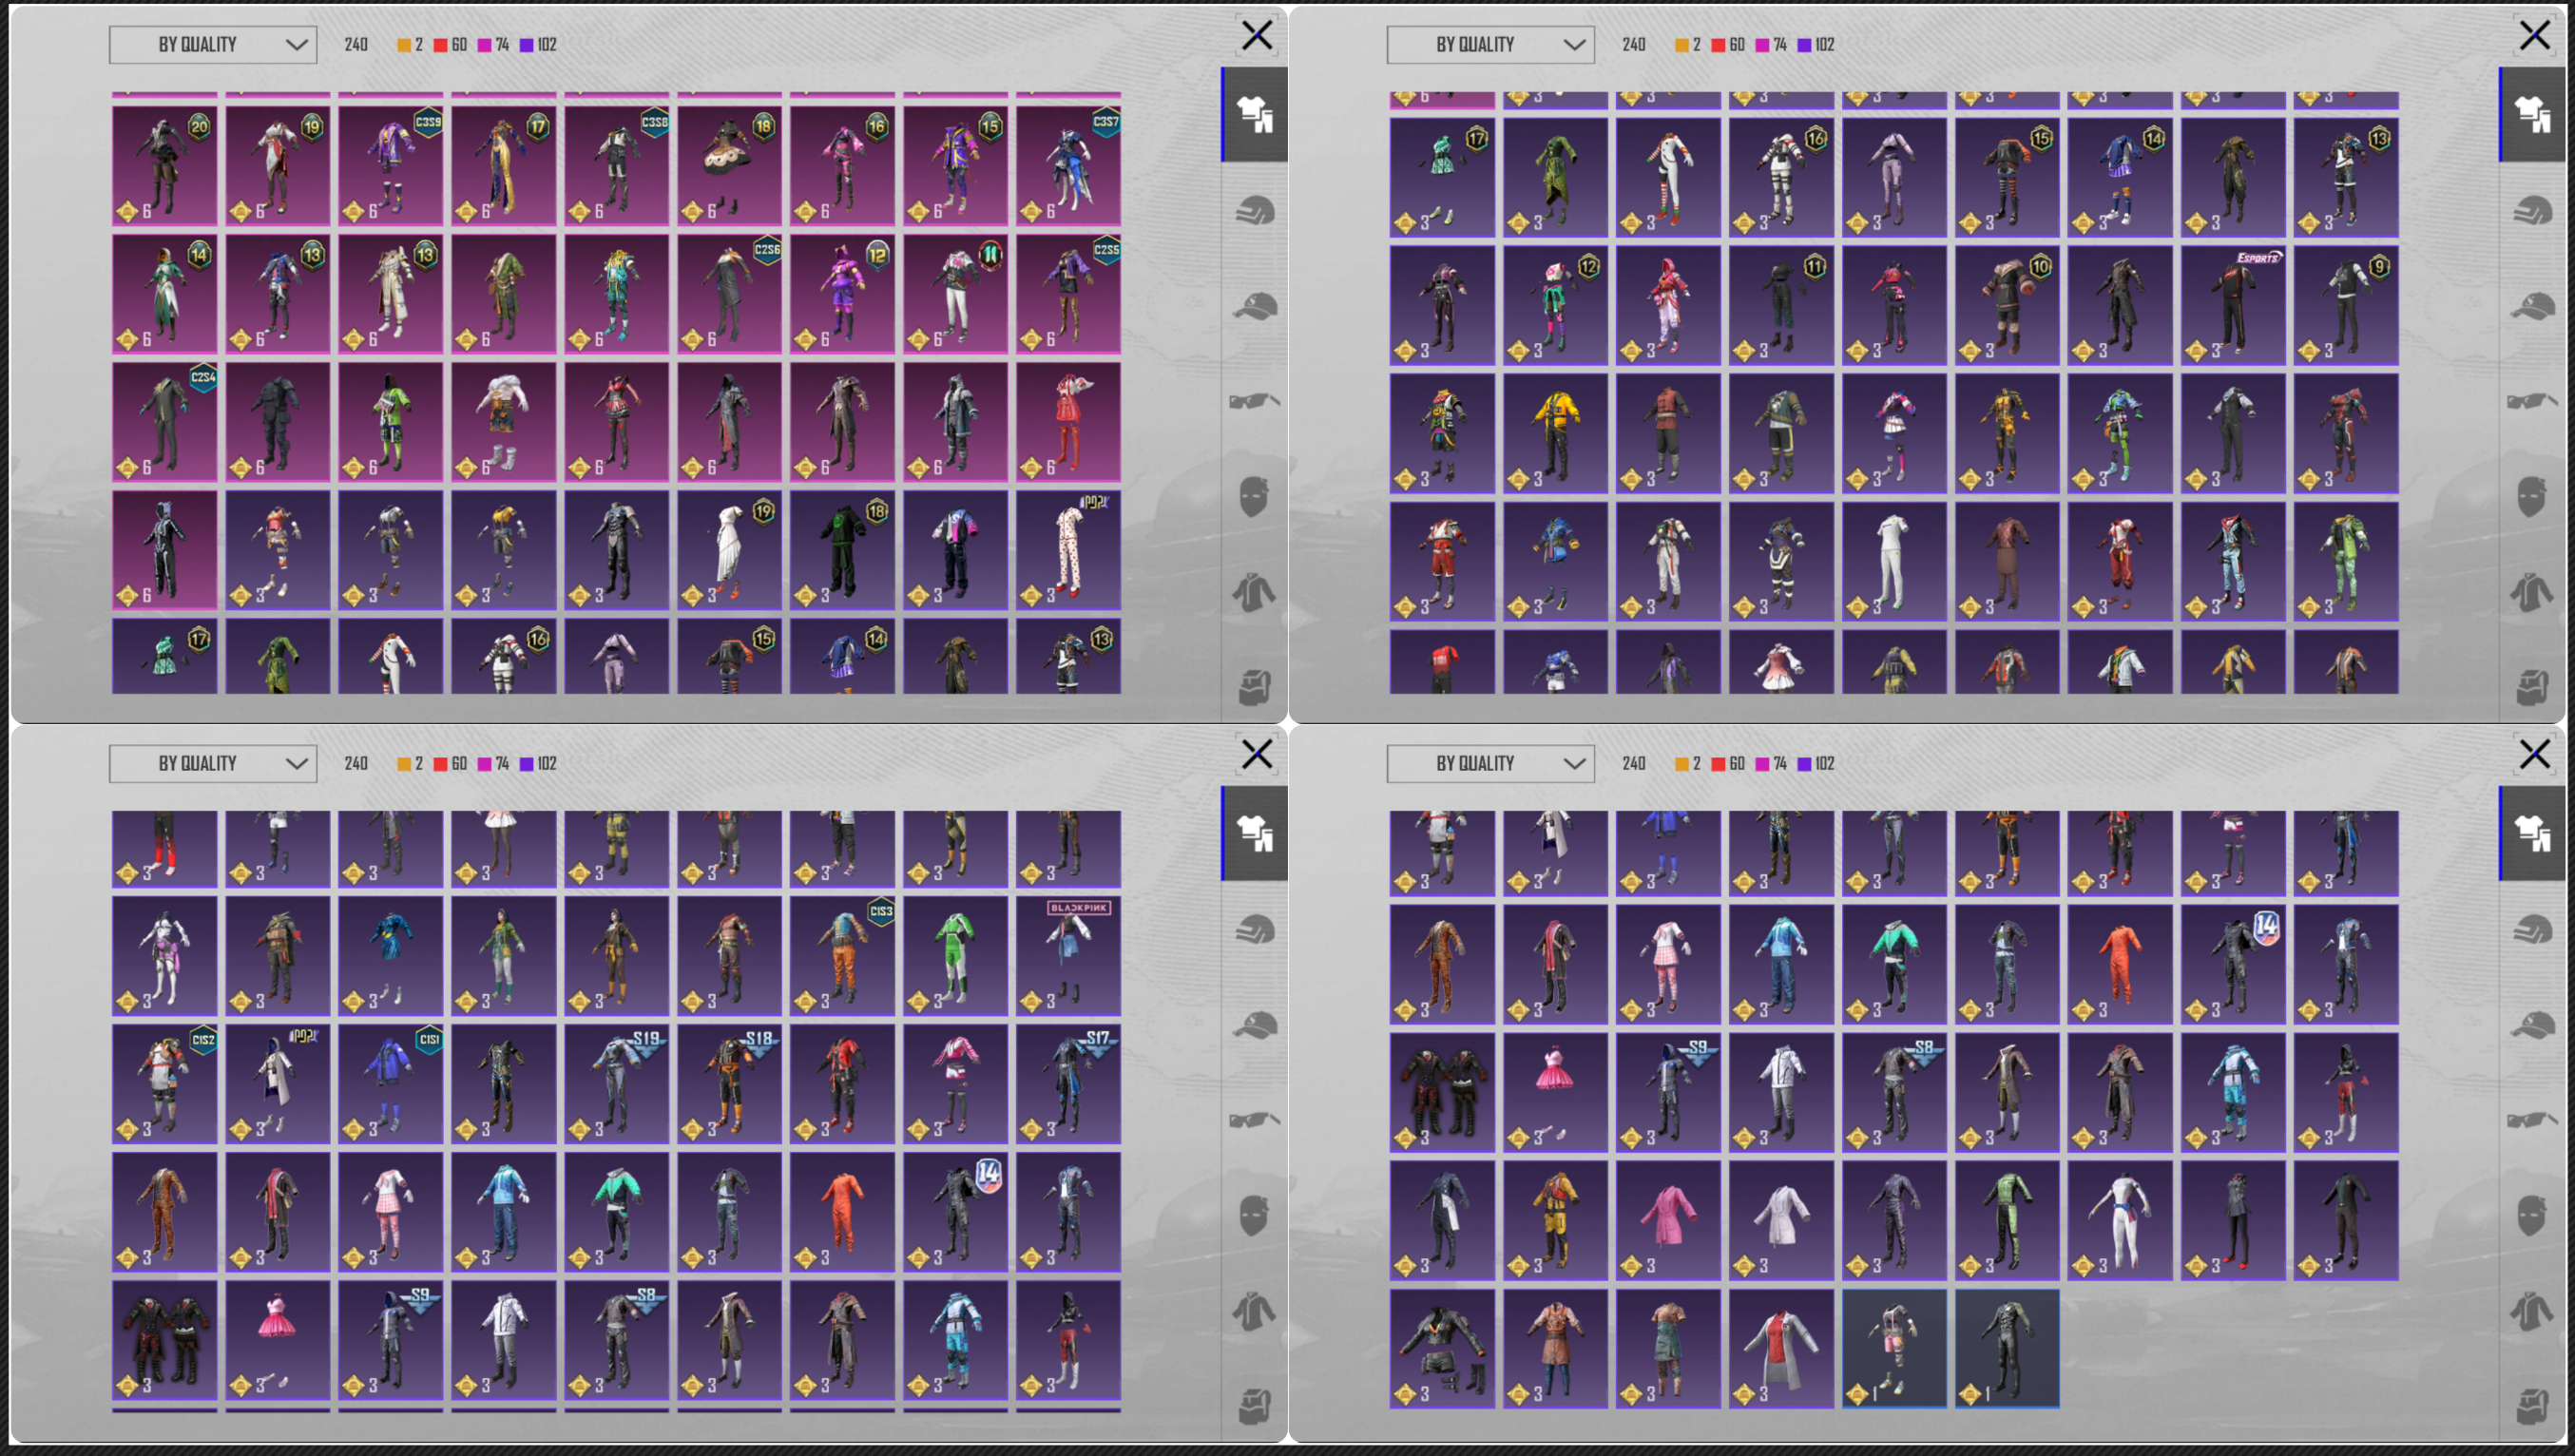The image size is (2575, 1456).
Task: Open BY QUALITY sort dropdown in bottom-right panel
Action: [1491, 764]
